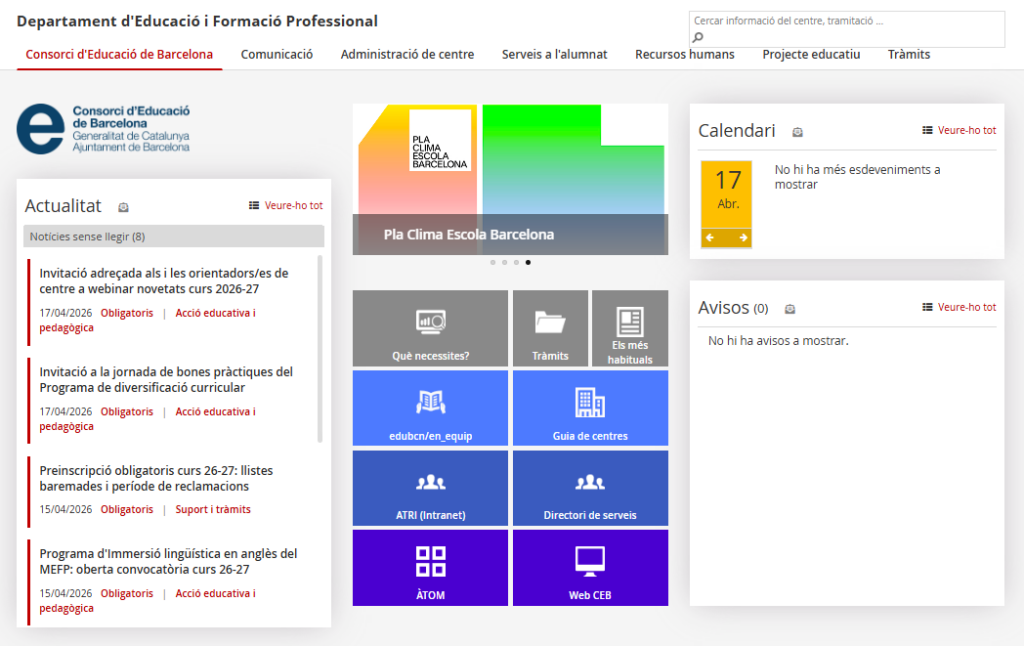
Task: Open the ATRI (Intranet) tile
Action: [430, 488]
